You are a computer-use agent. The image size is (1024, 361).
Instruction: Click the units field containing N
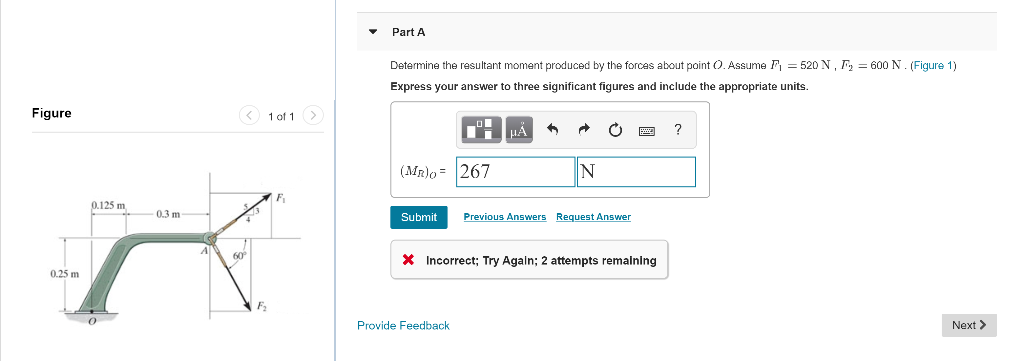coord(636,172)
